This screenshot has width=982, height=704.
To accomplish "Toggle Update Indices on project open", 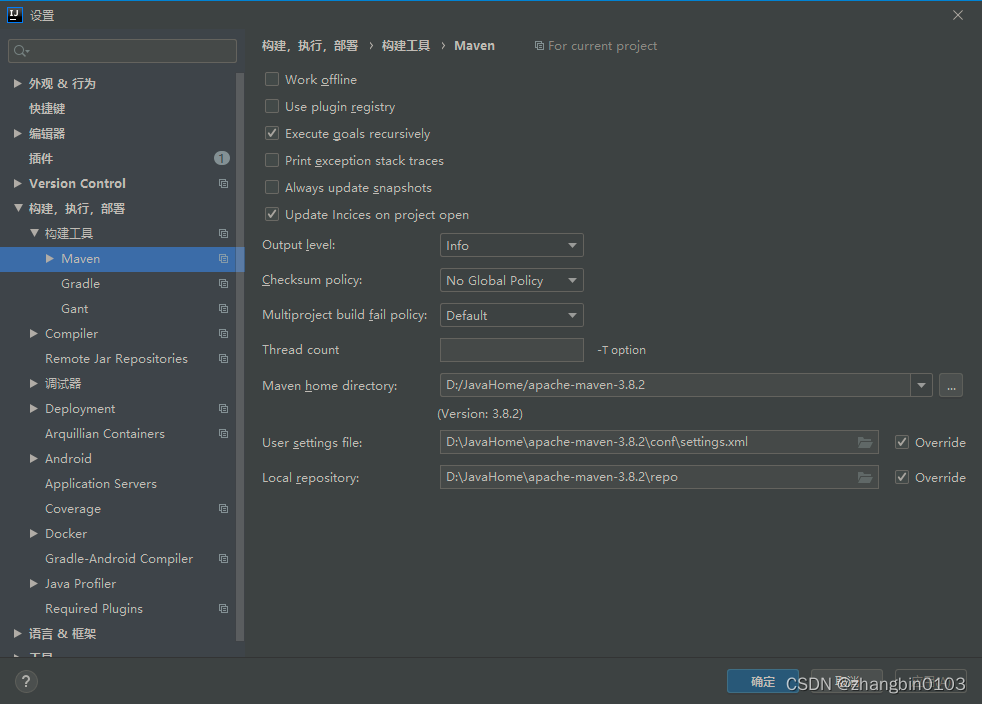I will tap(272, 214).
